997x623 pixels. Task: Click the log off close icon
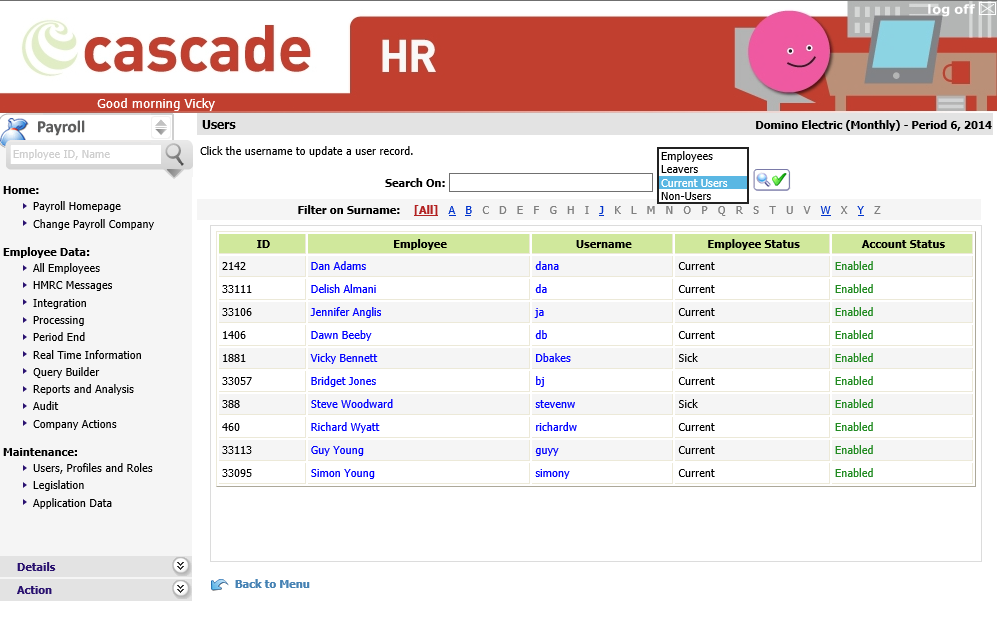pyautogui.click(x=987, y=8)
